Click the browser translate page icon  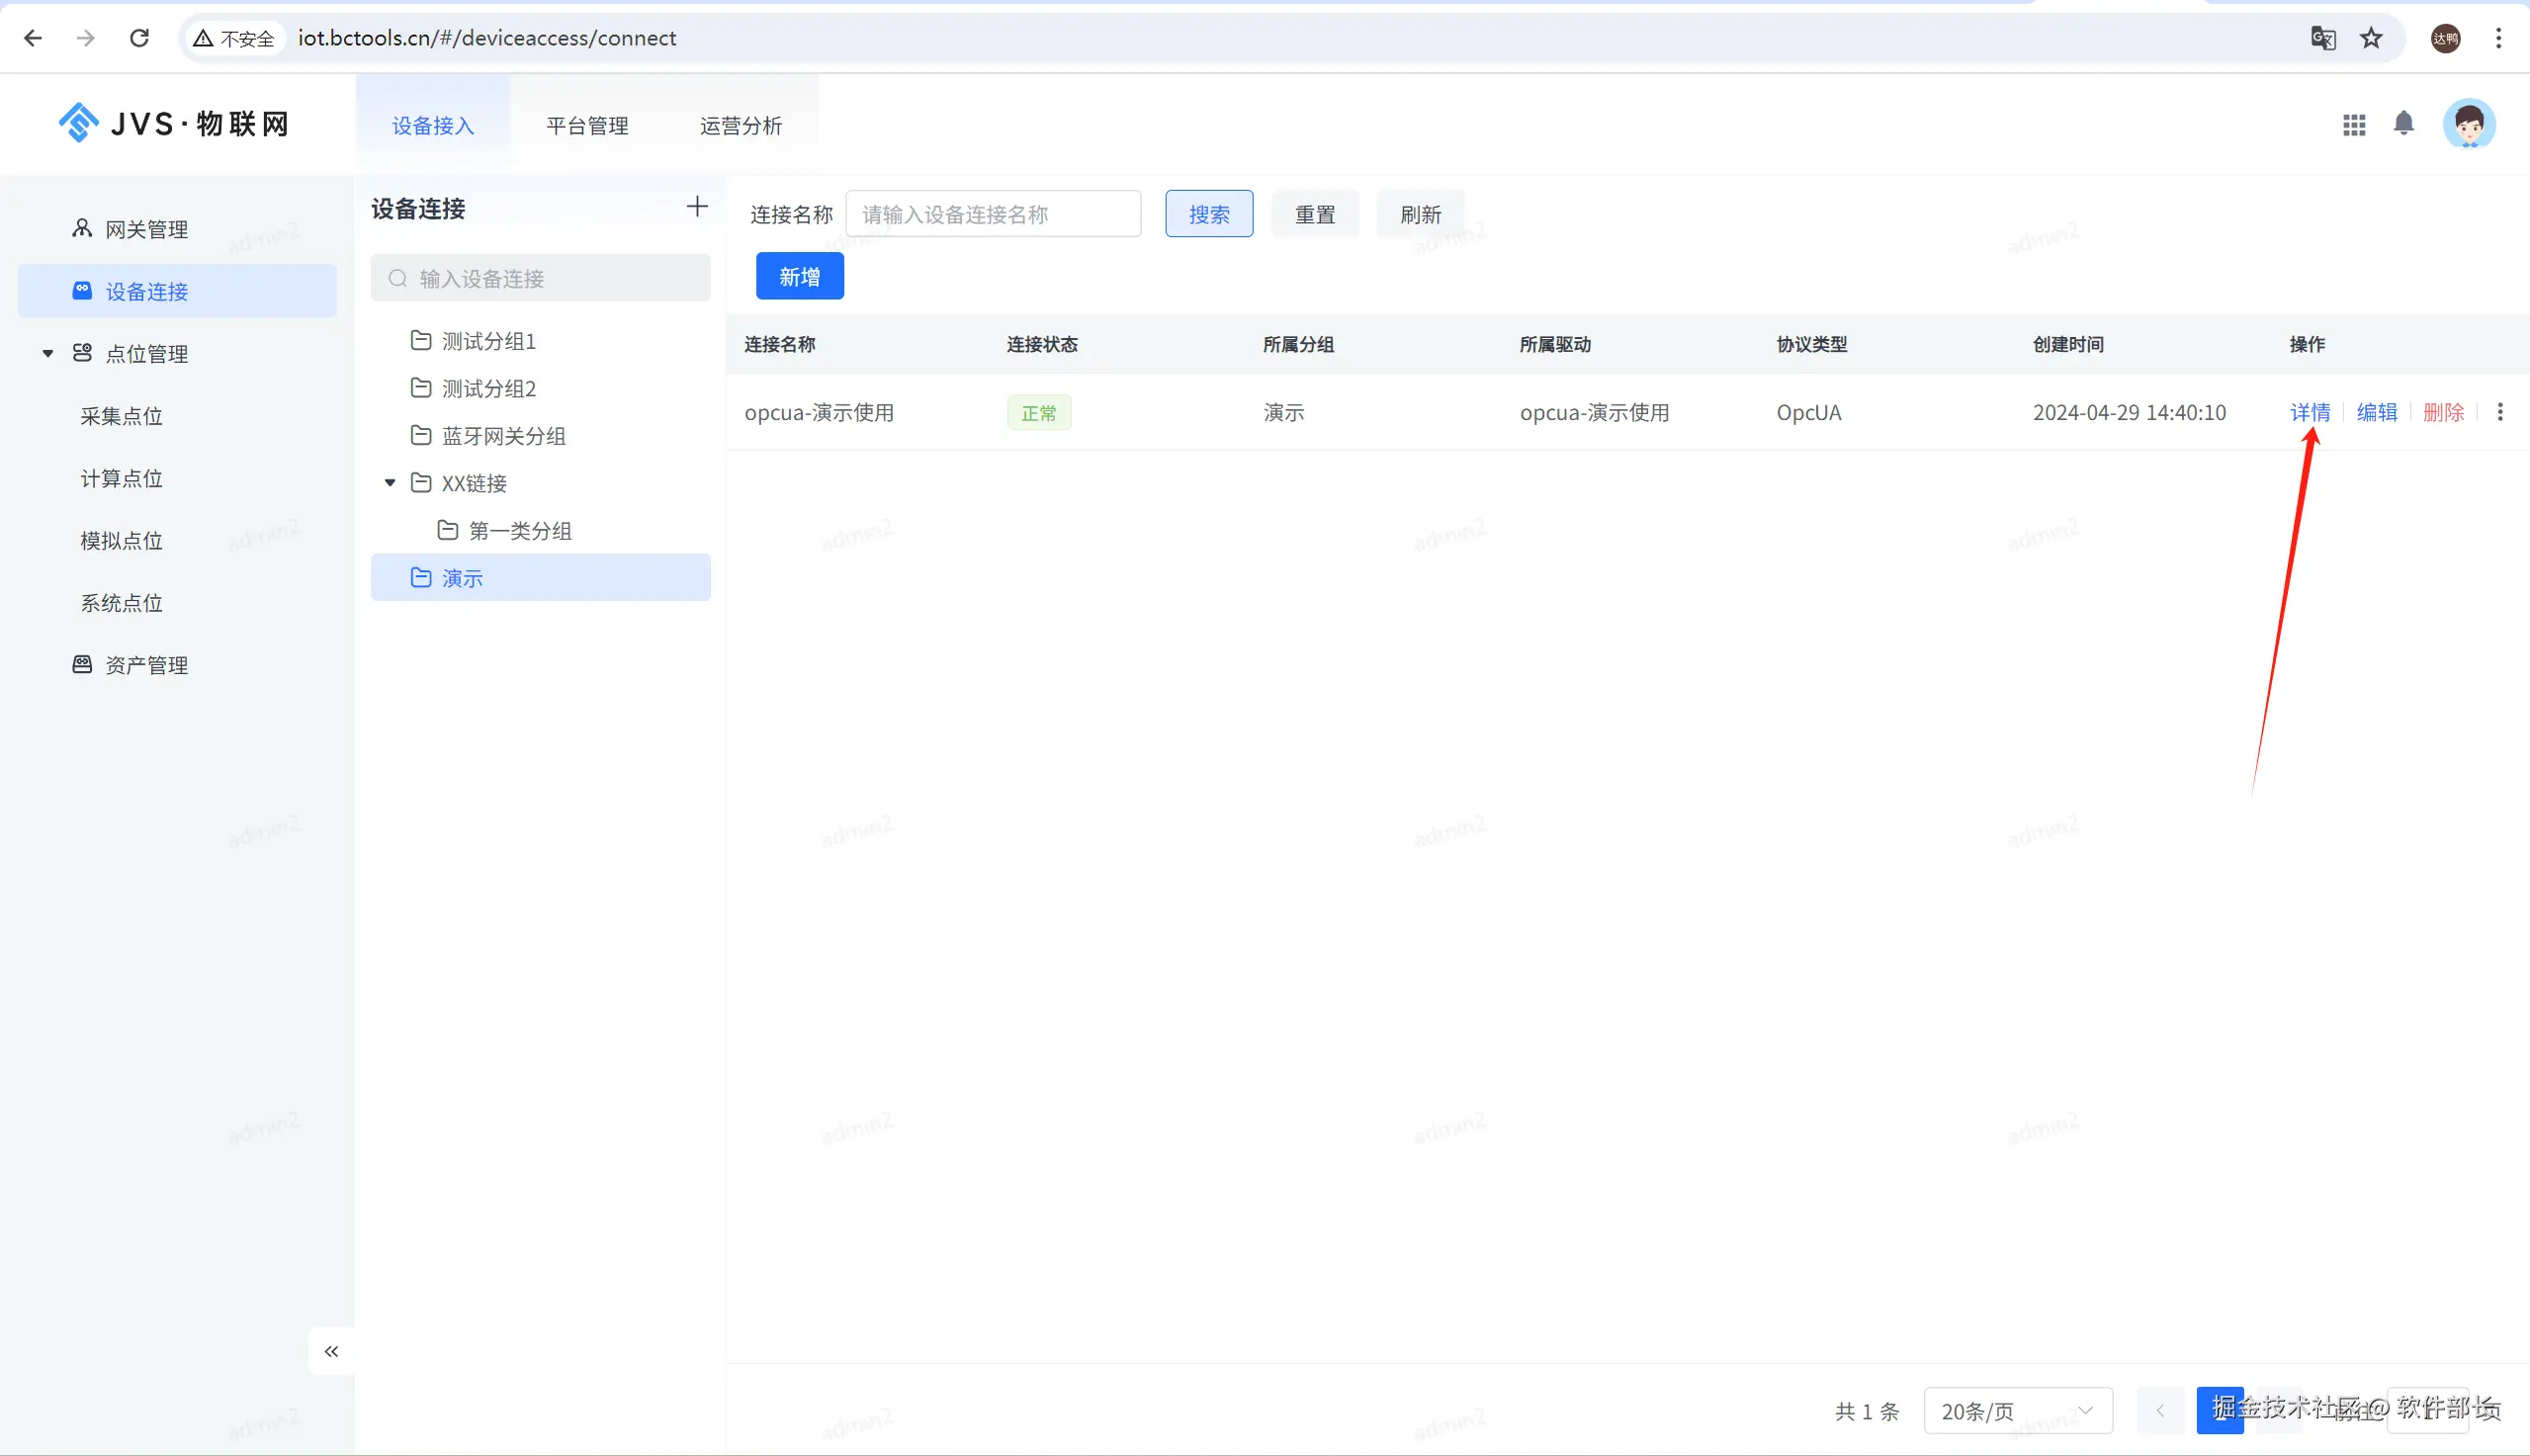(2323, 38)
